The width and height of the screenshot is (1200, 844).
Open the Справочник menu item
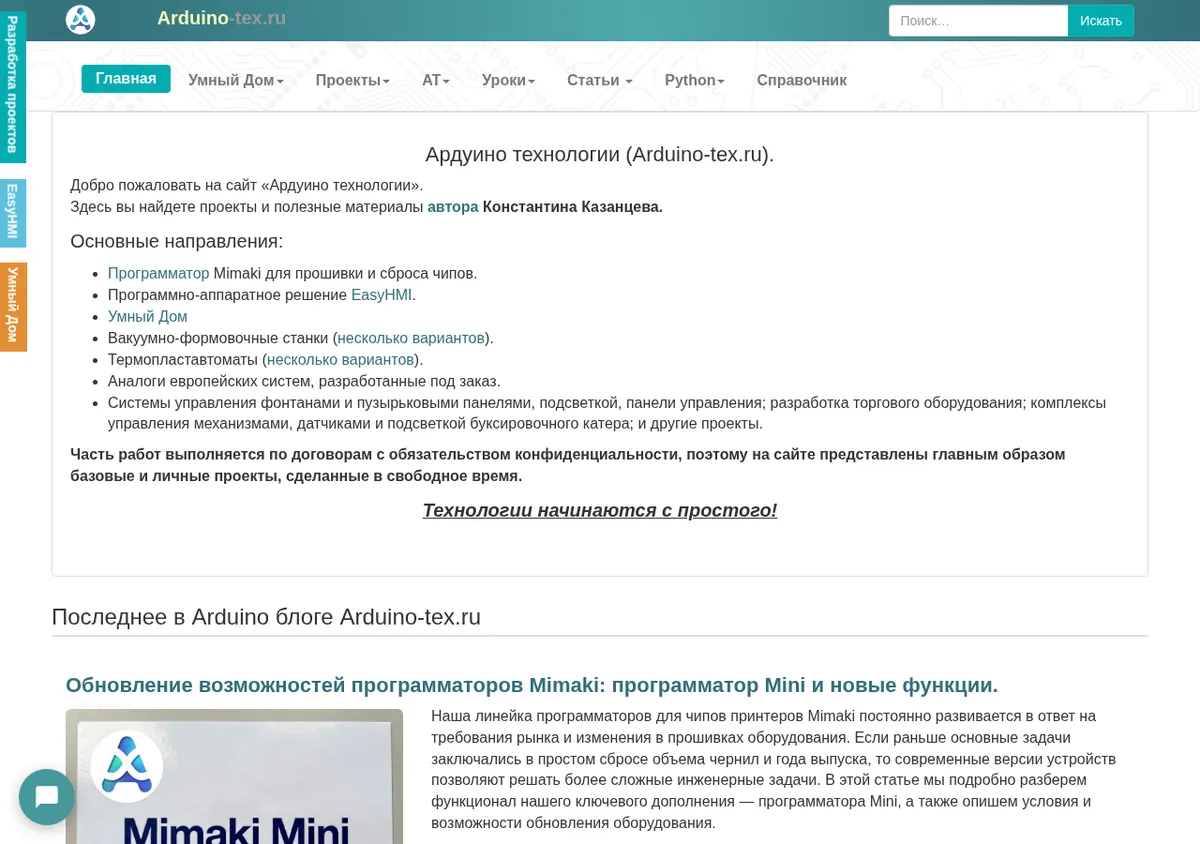[802, 80]
